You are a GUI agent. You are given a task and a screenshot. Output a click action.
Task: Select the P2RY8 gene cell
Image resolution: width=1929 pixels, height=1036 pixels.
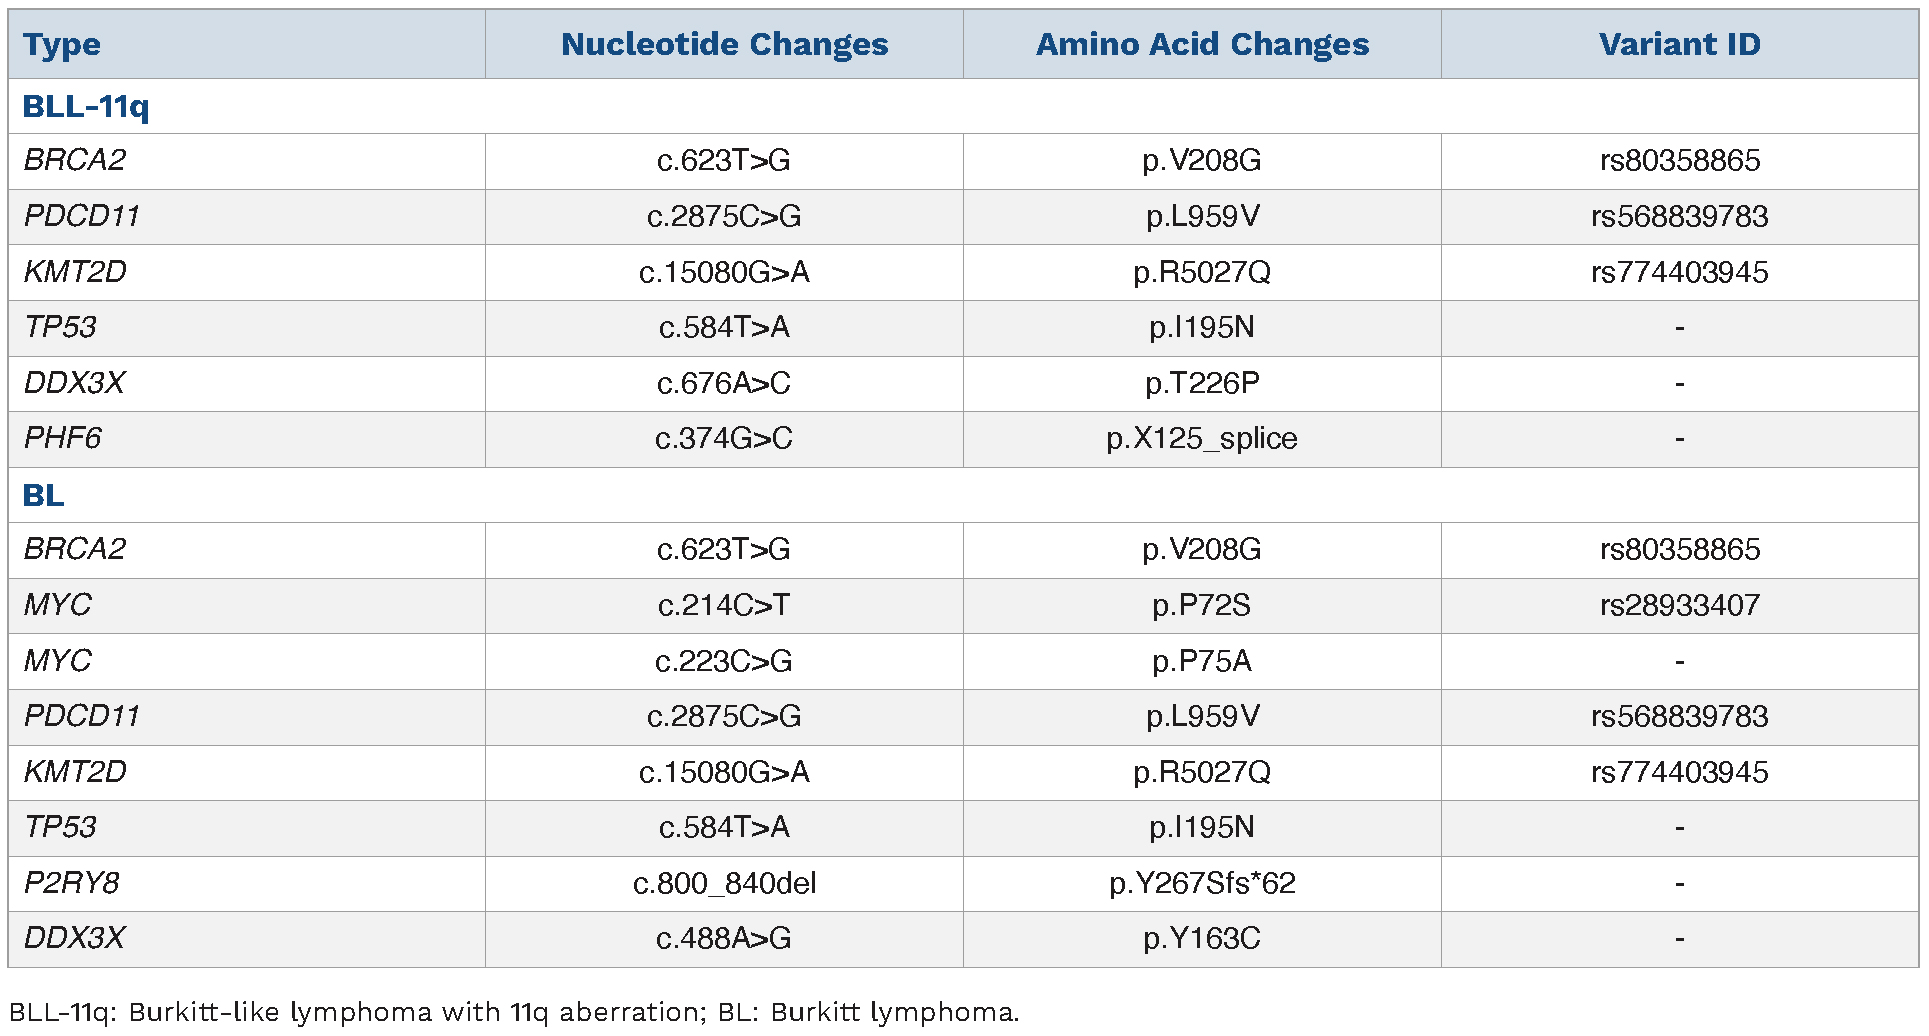coord(72,884)
